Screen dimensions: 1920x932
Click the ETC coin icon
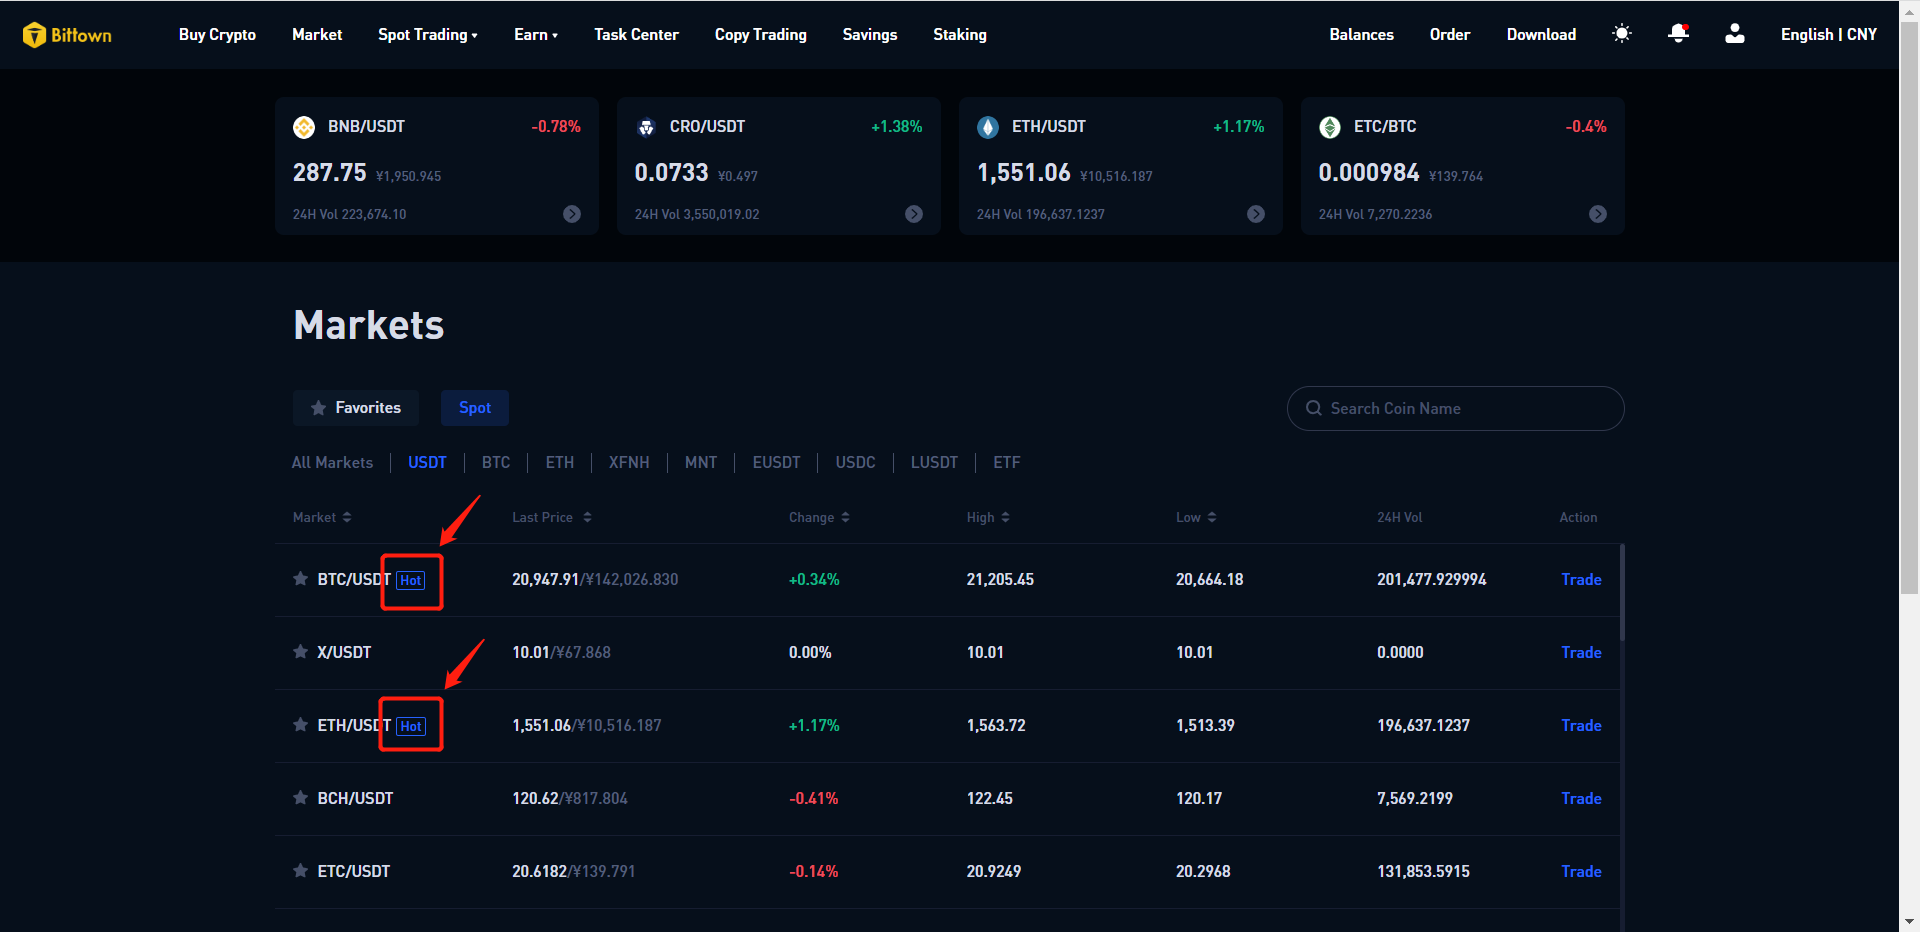(1330, 127)
